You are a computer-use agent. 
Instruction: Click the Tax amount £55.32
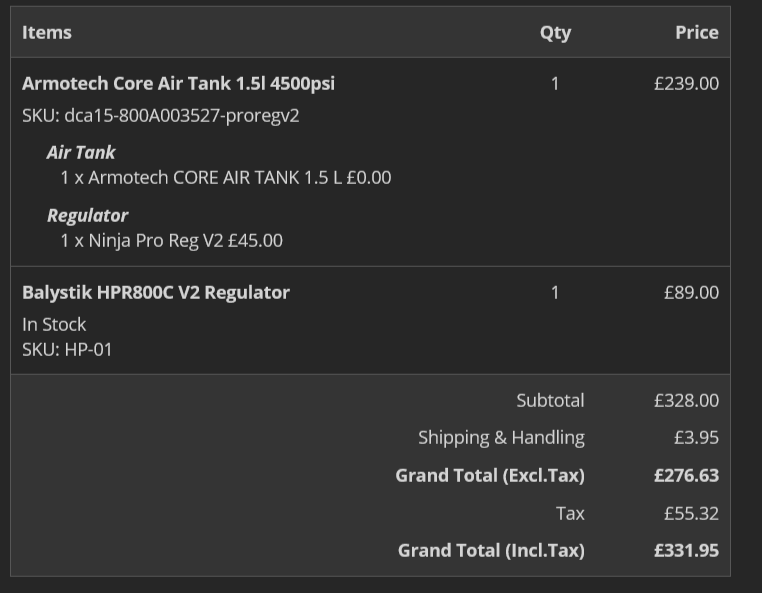tap(691, 513)
